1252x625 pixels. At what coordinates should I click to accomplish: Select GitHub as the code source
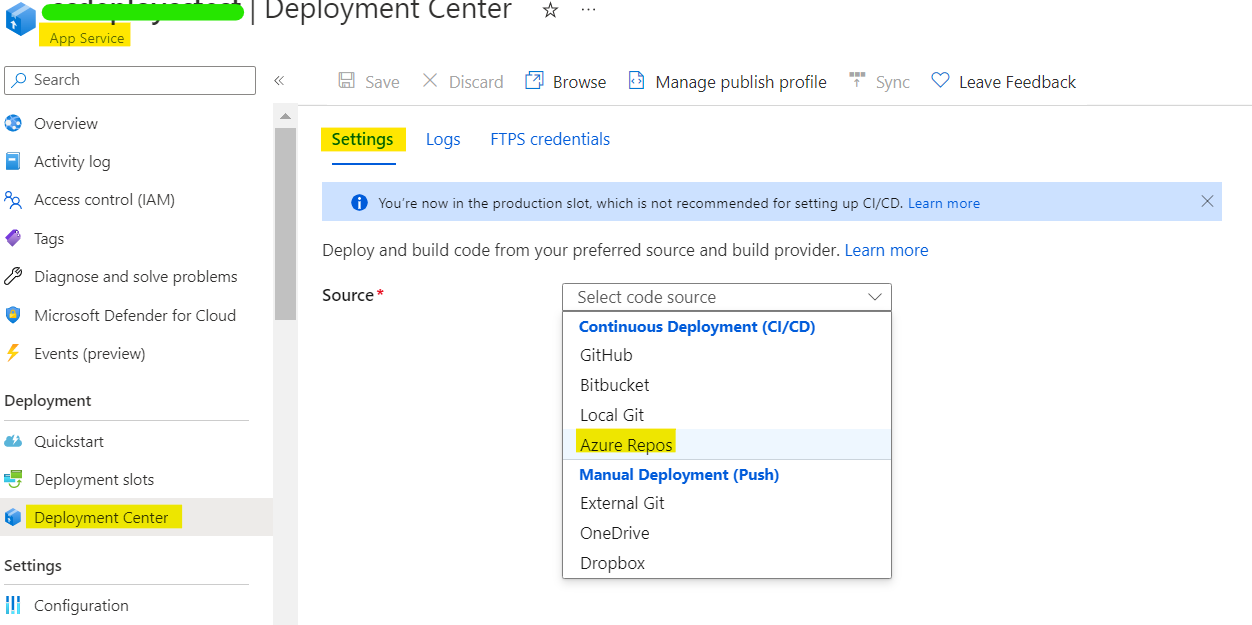tap(605, 354)
